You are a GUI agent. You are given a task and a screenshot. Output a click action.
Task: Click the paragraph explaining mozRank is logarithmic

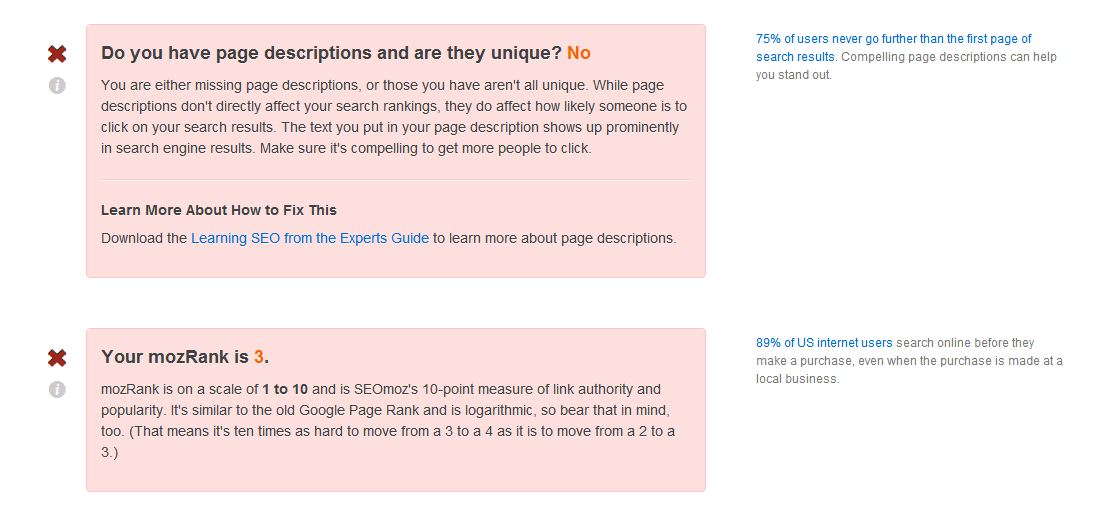389,421
